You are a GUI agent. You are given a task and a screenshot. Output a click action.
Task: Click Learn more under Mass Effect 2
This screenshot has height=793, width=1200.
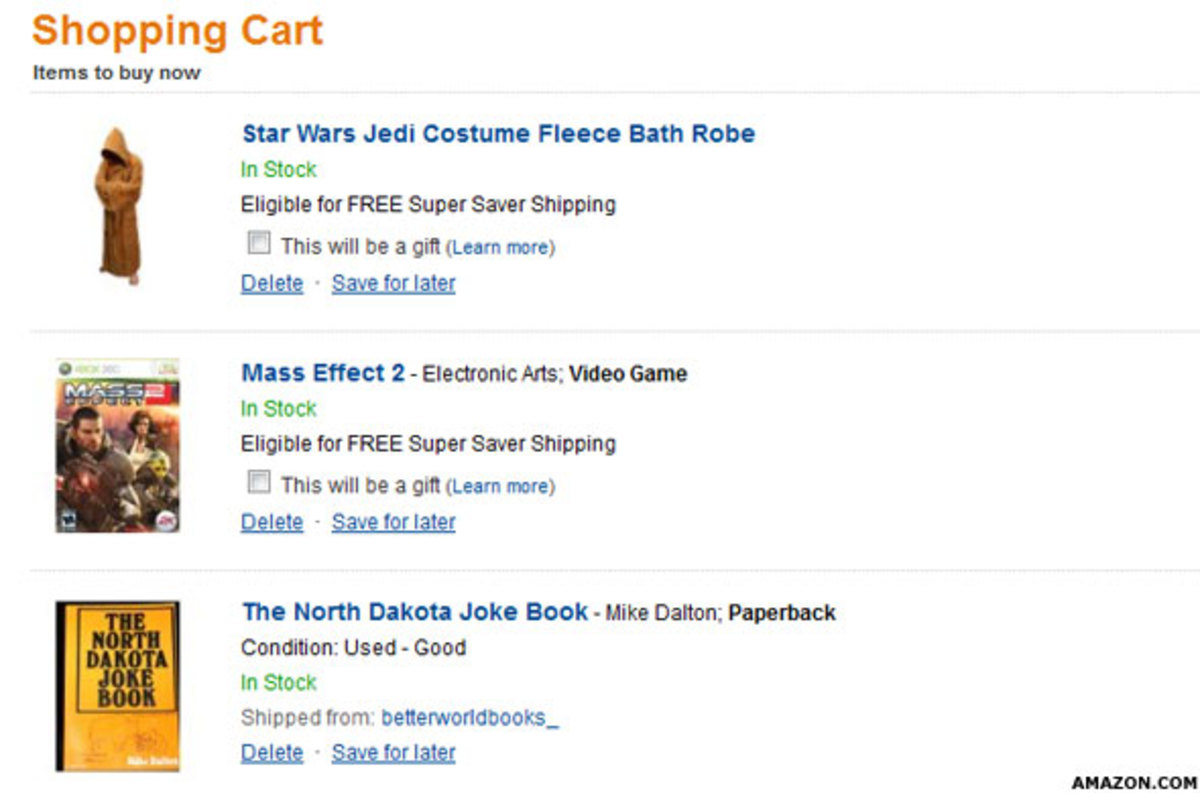(500, 487)
